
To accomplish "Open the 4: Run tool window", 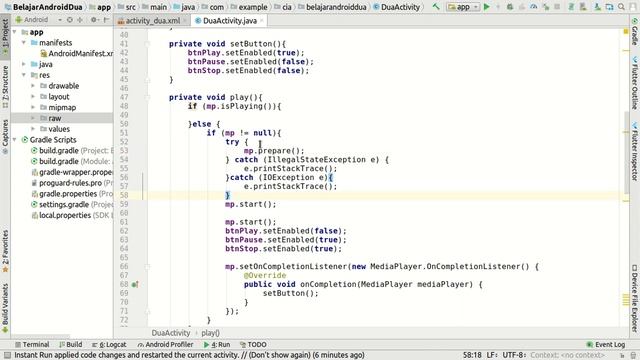I will [217, 344].
